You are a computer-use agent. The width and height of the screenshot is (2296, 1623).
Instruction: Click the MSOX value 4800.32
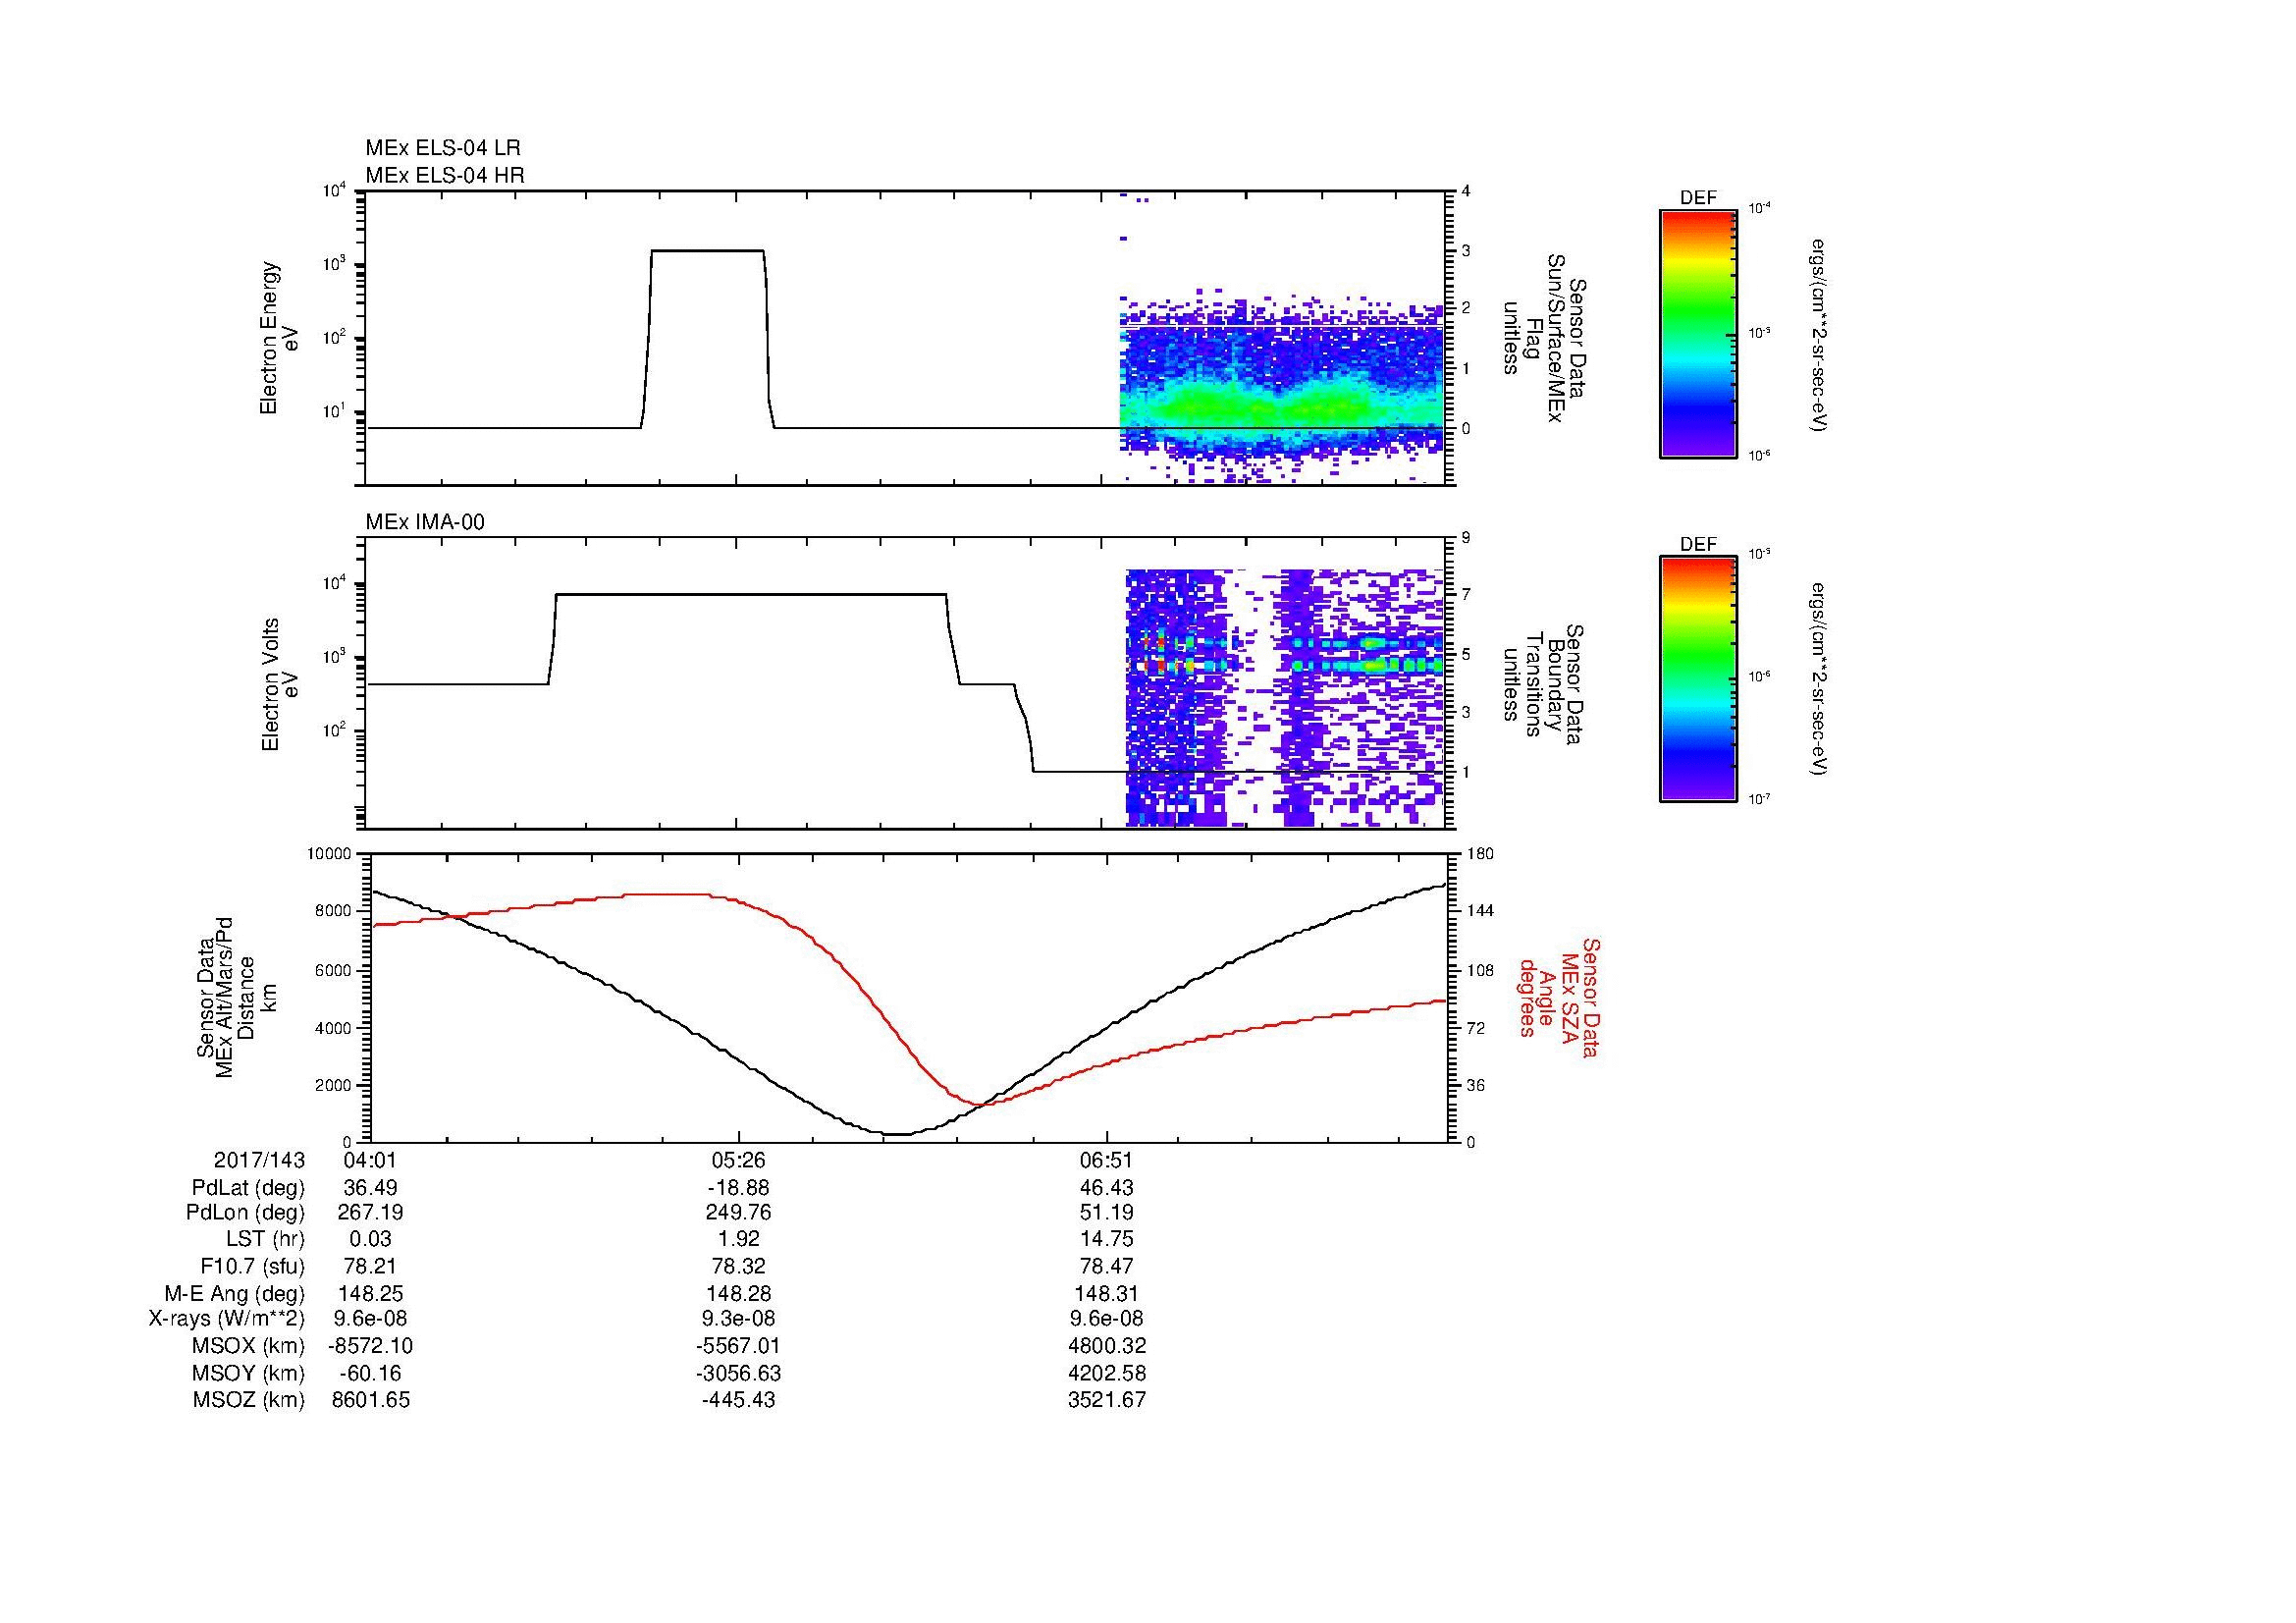click(x=1106, y=1346)
